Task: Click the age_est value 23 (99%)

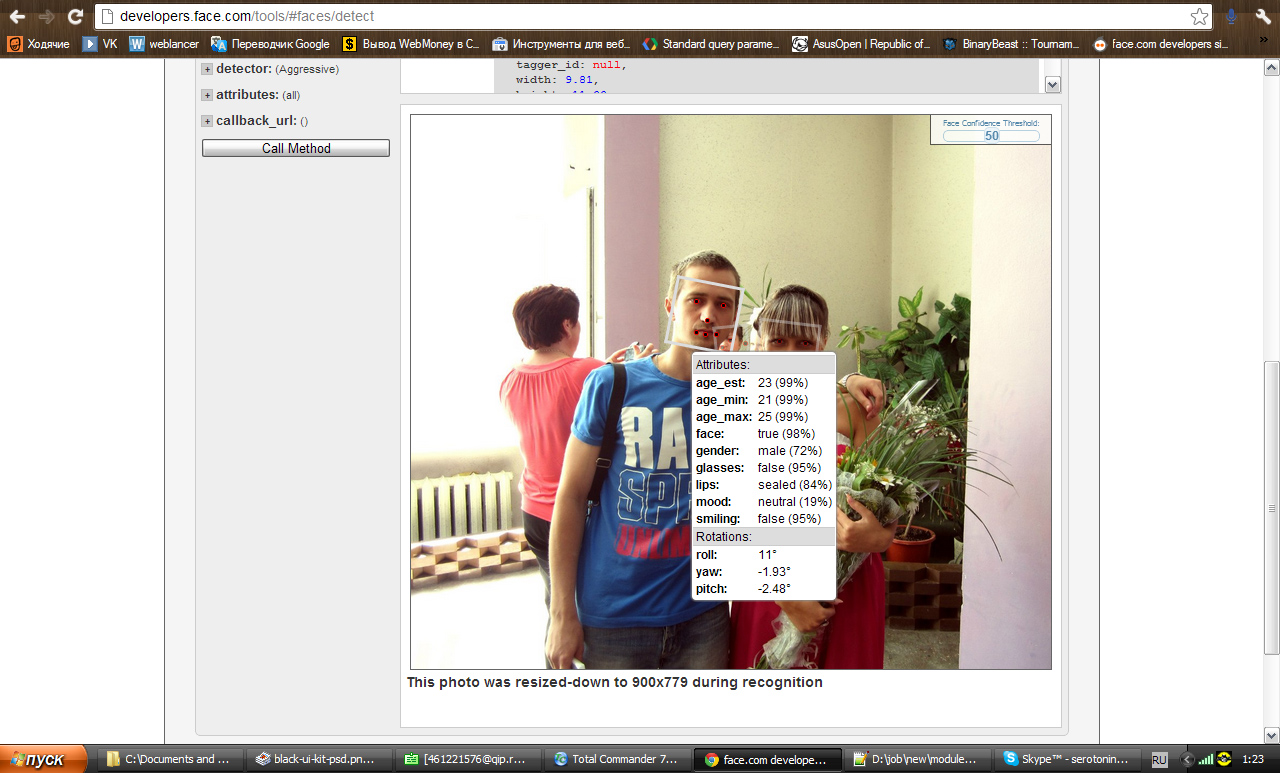Action: tap(783, 383)
